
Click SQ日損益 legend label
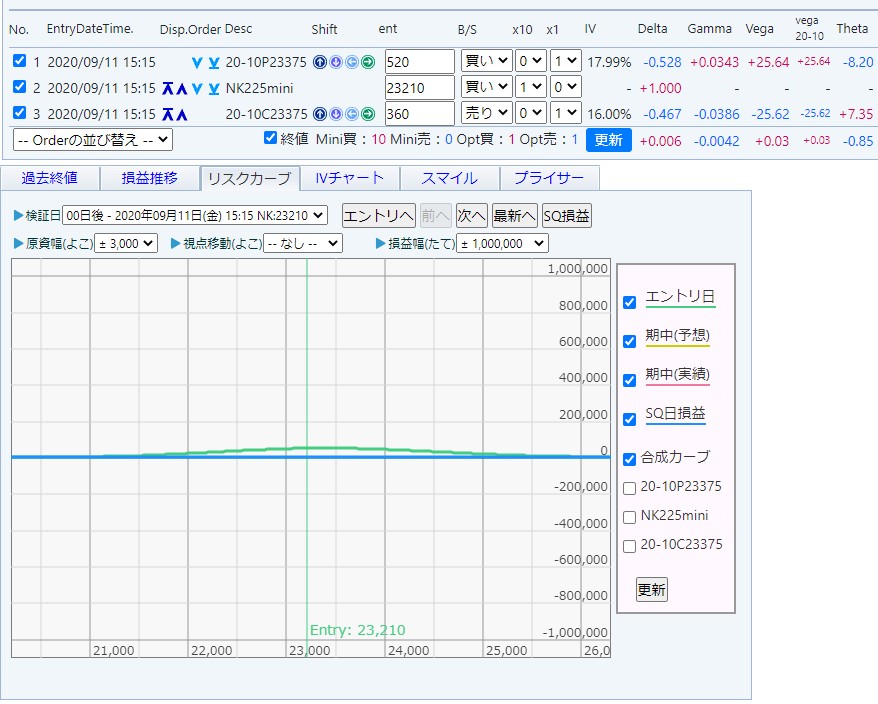click(x=675, y=414)
